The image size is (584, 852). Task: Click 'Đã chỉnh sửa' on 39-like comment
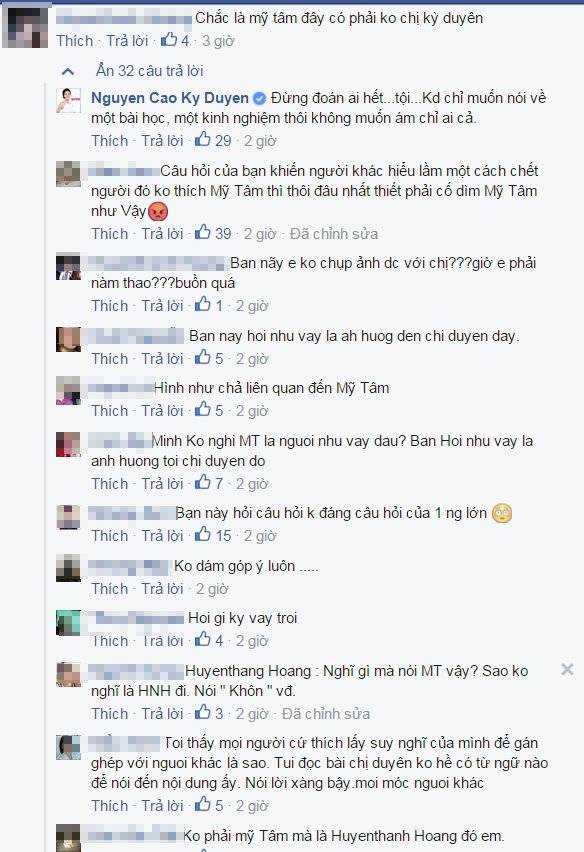coord(334,234)
